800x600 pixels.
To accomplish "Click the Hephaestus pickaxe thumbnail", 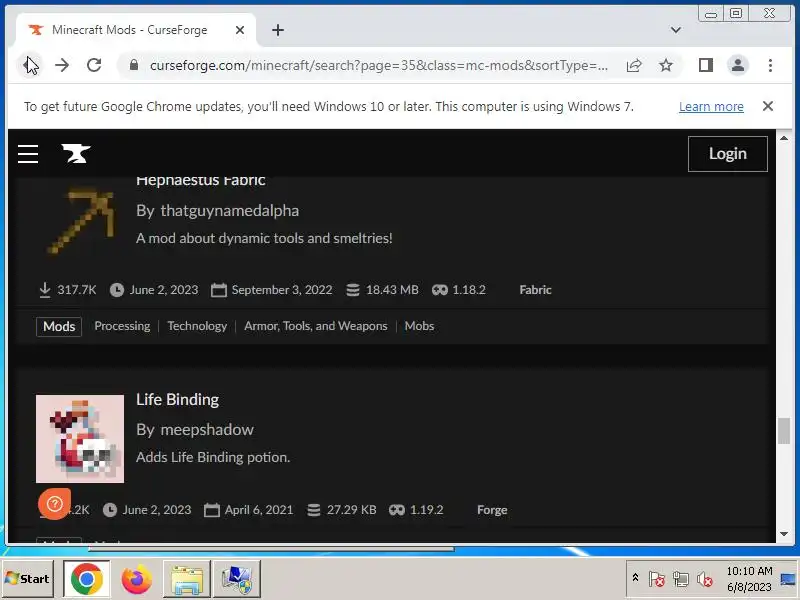I will pos(80,220).
